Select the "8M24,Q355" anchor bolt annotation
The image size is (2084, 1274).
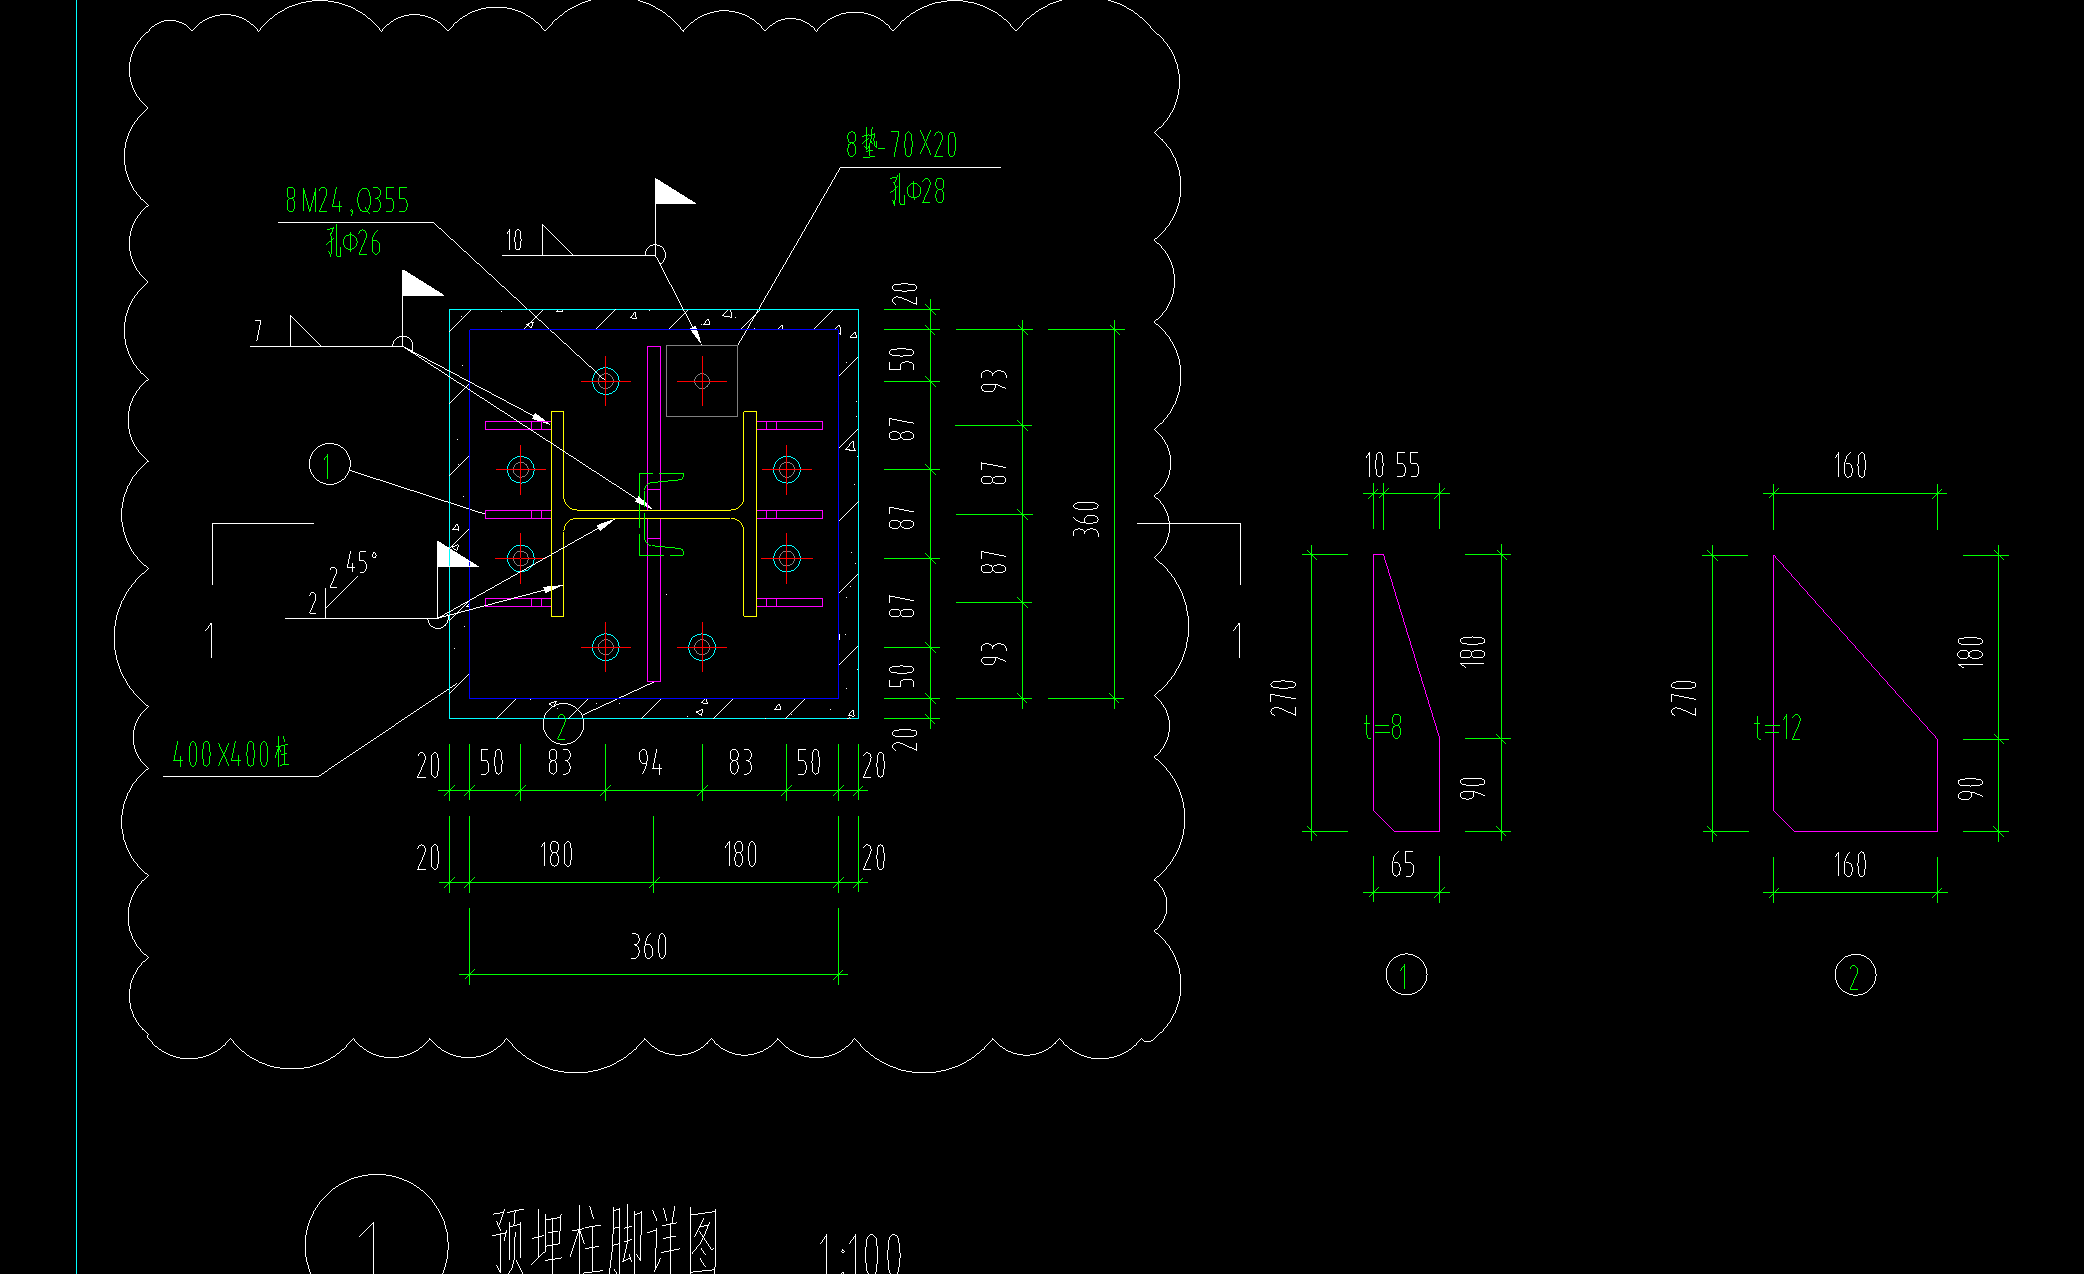(347, 201)
